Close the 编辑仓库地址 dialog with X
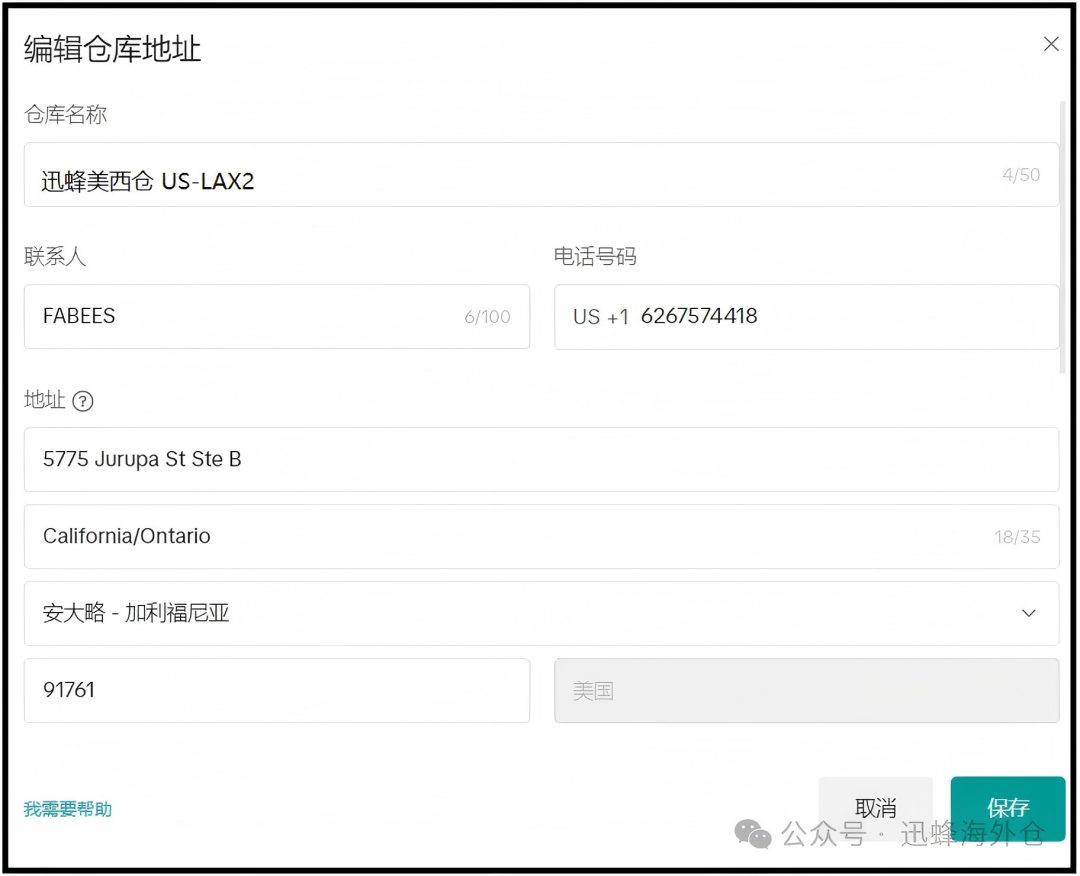 click(1051, 44)
